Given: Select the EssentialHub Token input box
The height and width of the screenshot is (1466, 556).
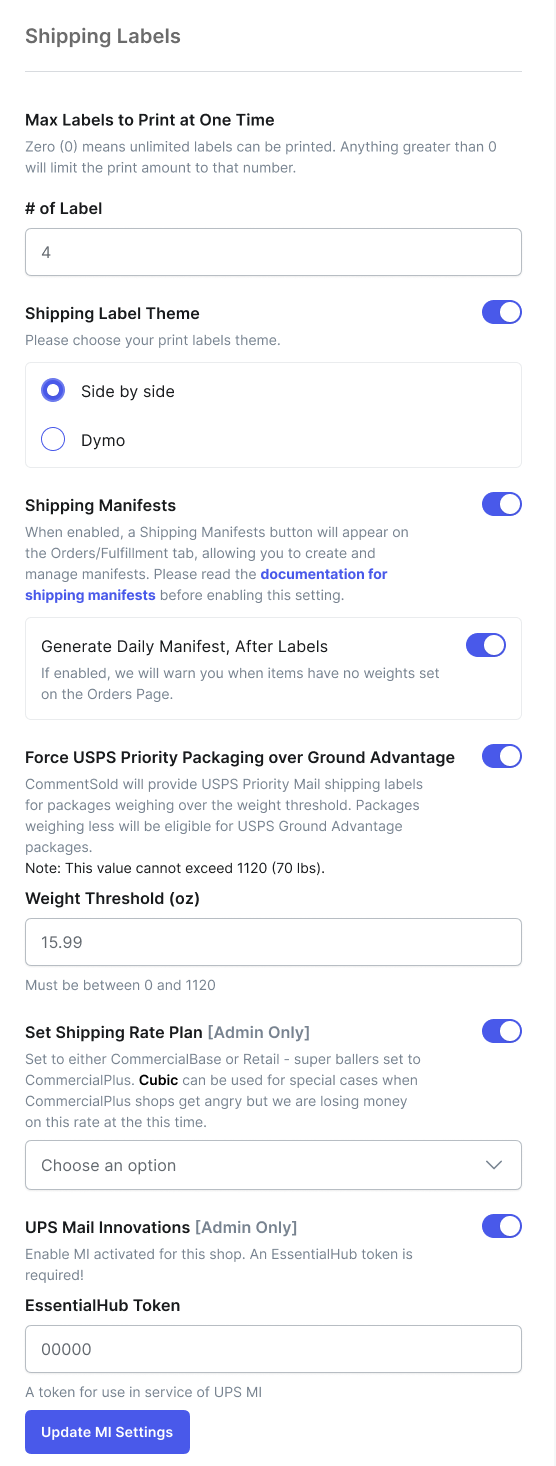Looking at the screenshot, I should [x=273, y=1349].
